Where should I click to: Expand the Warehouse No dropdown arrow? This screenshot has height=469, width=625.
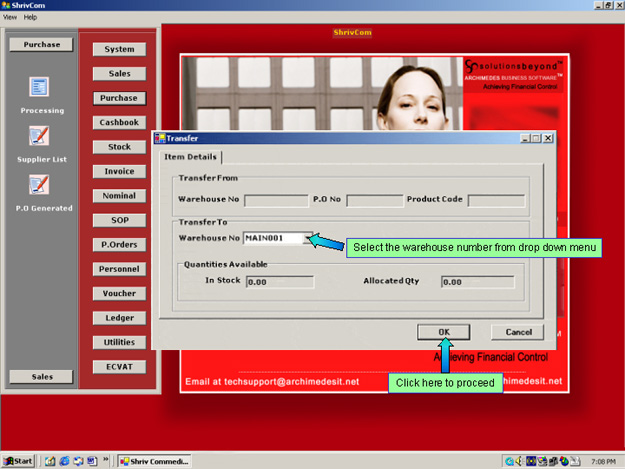click(x=309, y=239)
